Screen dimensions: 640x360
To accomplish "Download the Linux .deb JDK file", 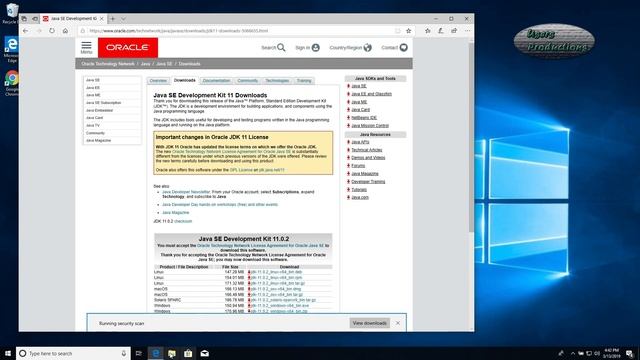I will click(276, 272).
